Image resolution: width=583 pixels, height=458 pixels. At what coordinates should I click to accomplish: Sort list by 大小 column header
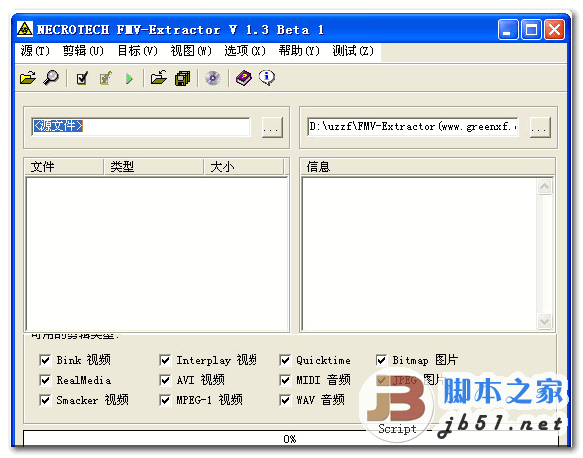click(244, 167)
